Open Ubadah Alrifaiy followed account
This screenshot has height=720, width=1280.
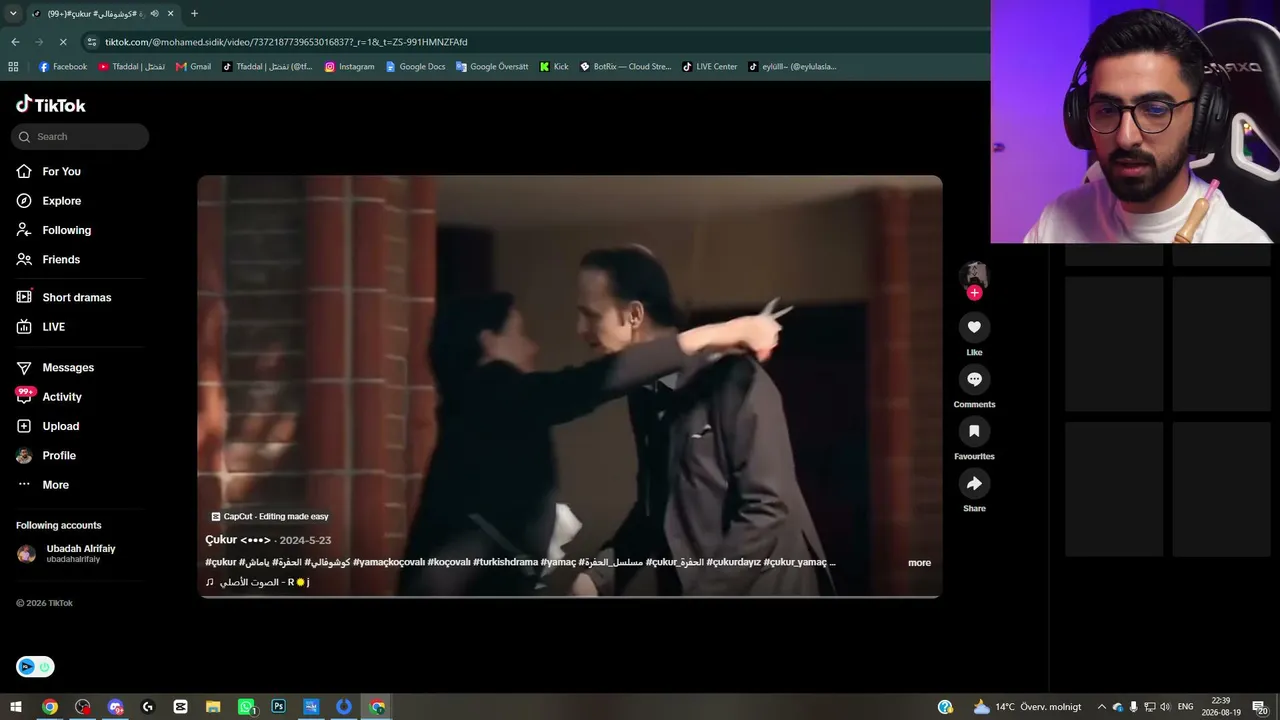click(x=65, y=553)
